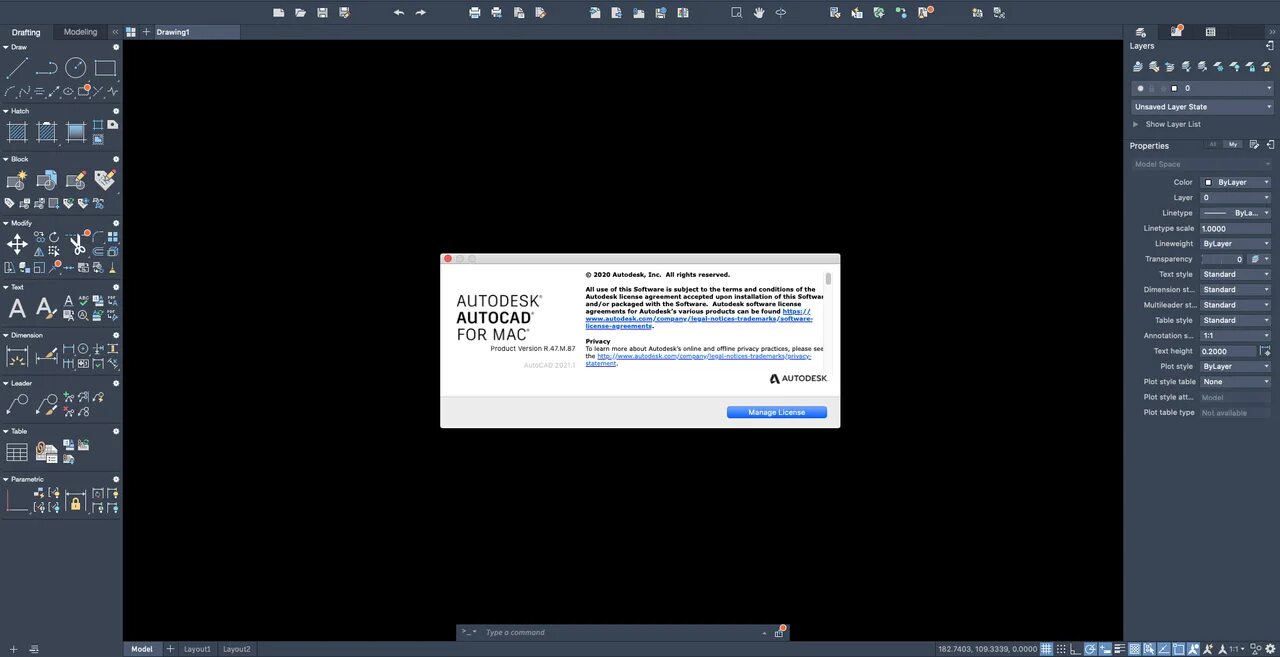Select the Polyline tool
Screen dimensions: 1280x657
tap(46, 68)
